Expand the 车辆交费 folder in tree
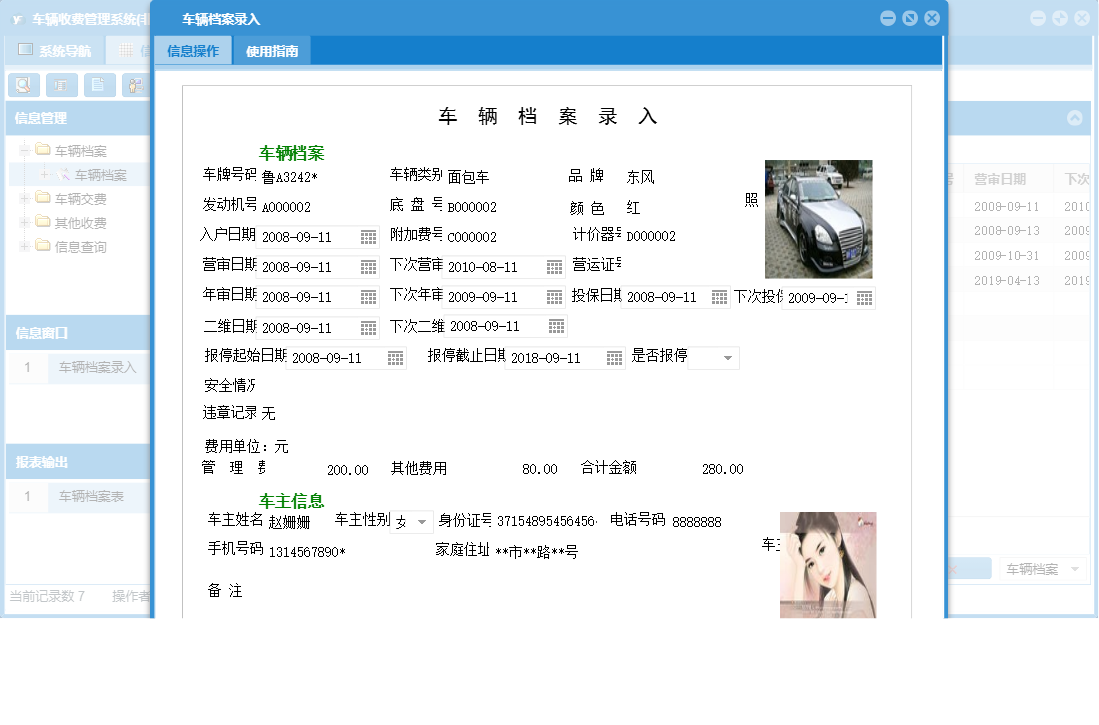 click(23, 199)
